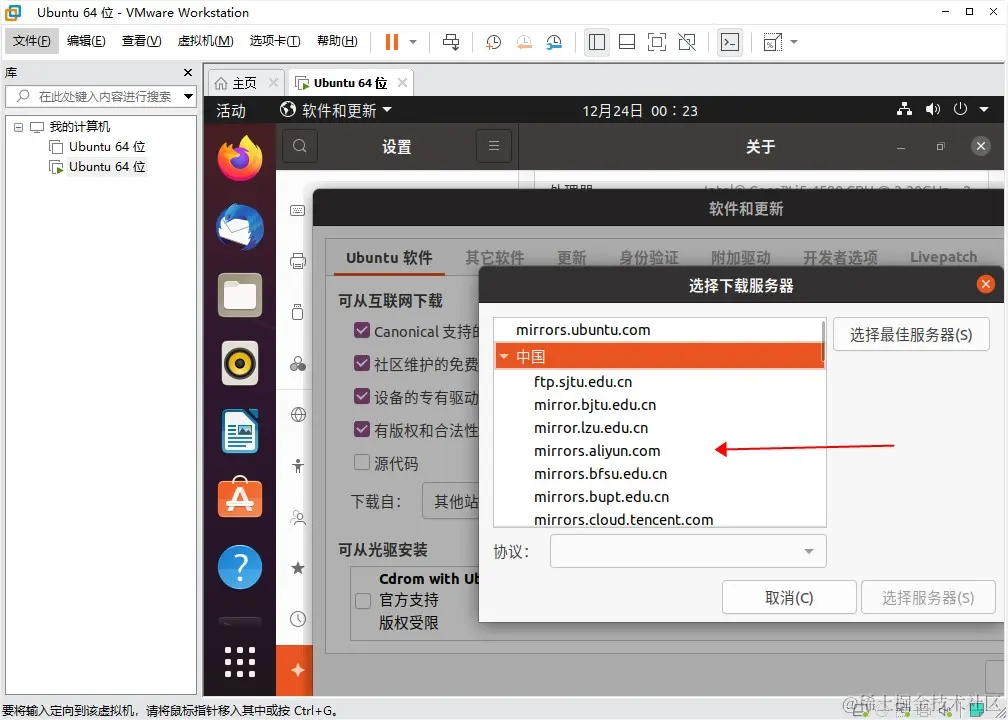Show applications grid icon in dock

click(240, 662)
